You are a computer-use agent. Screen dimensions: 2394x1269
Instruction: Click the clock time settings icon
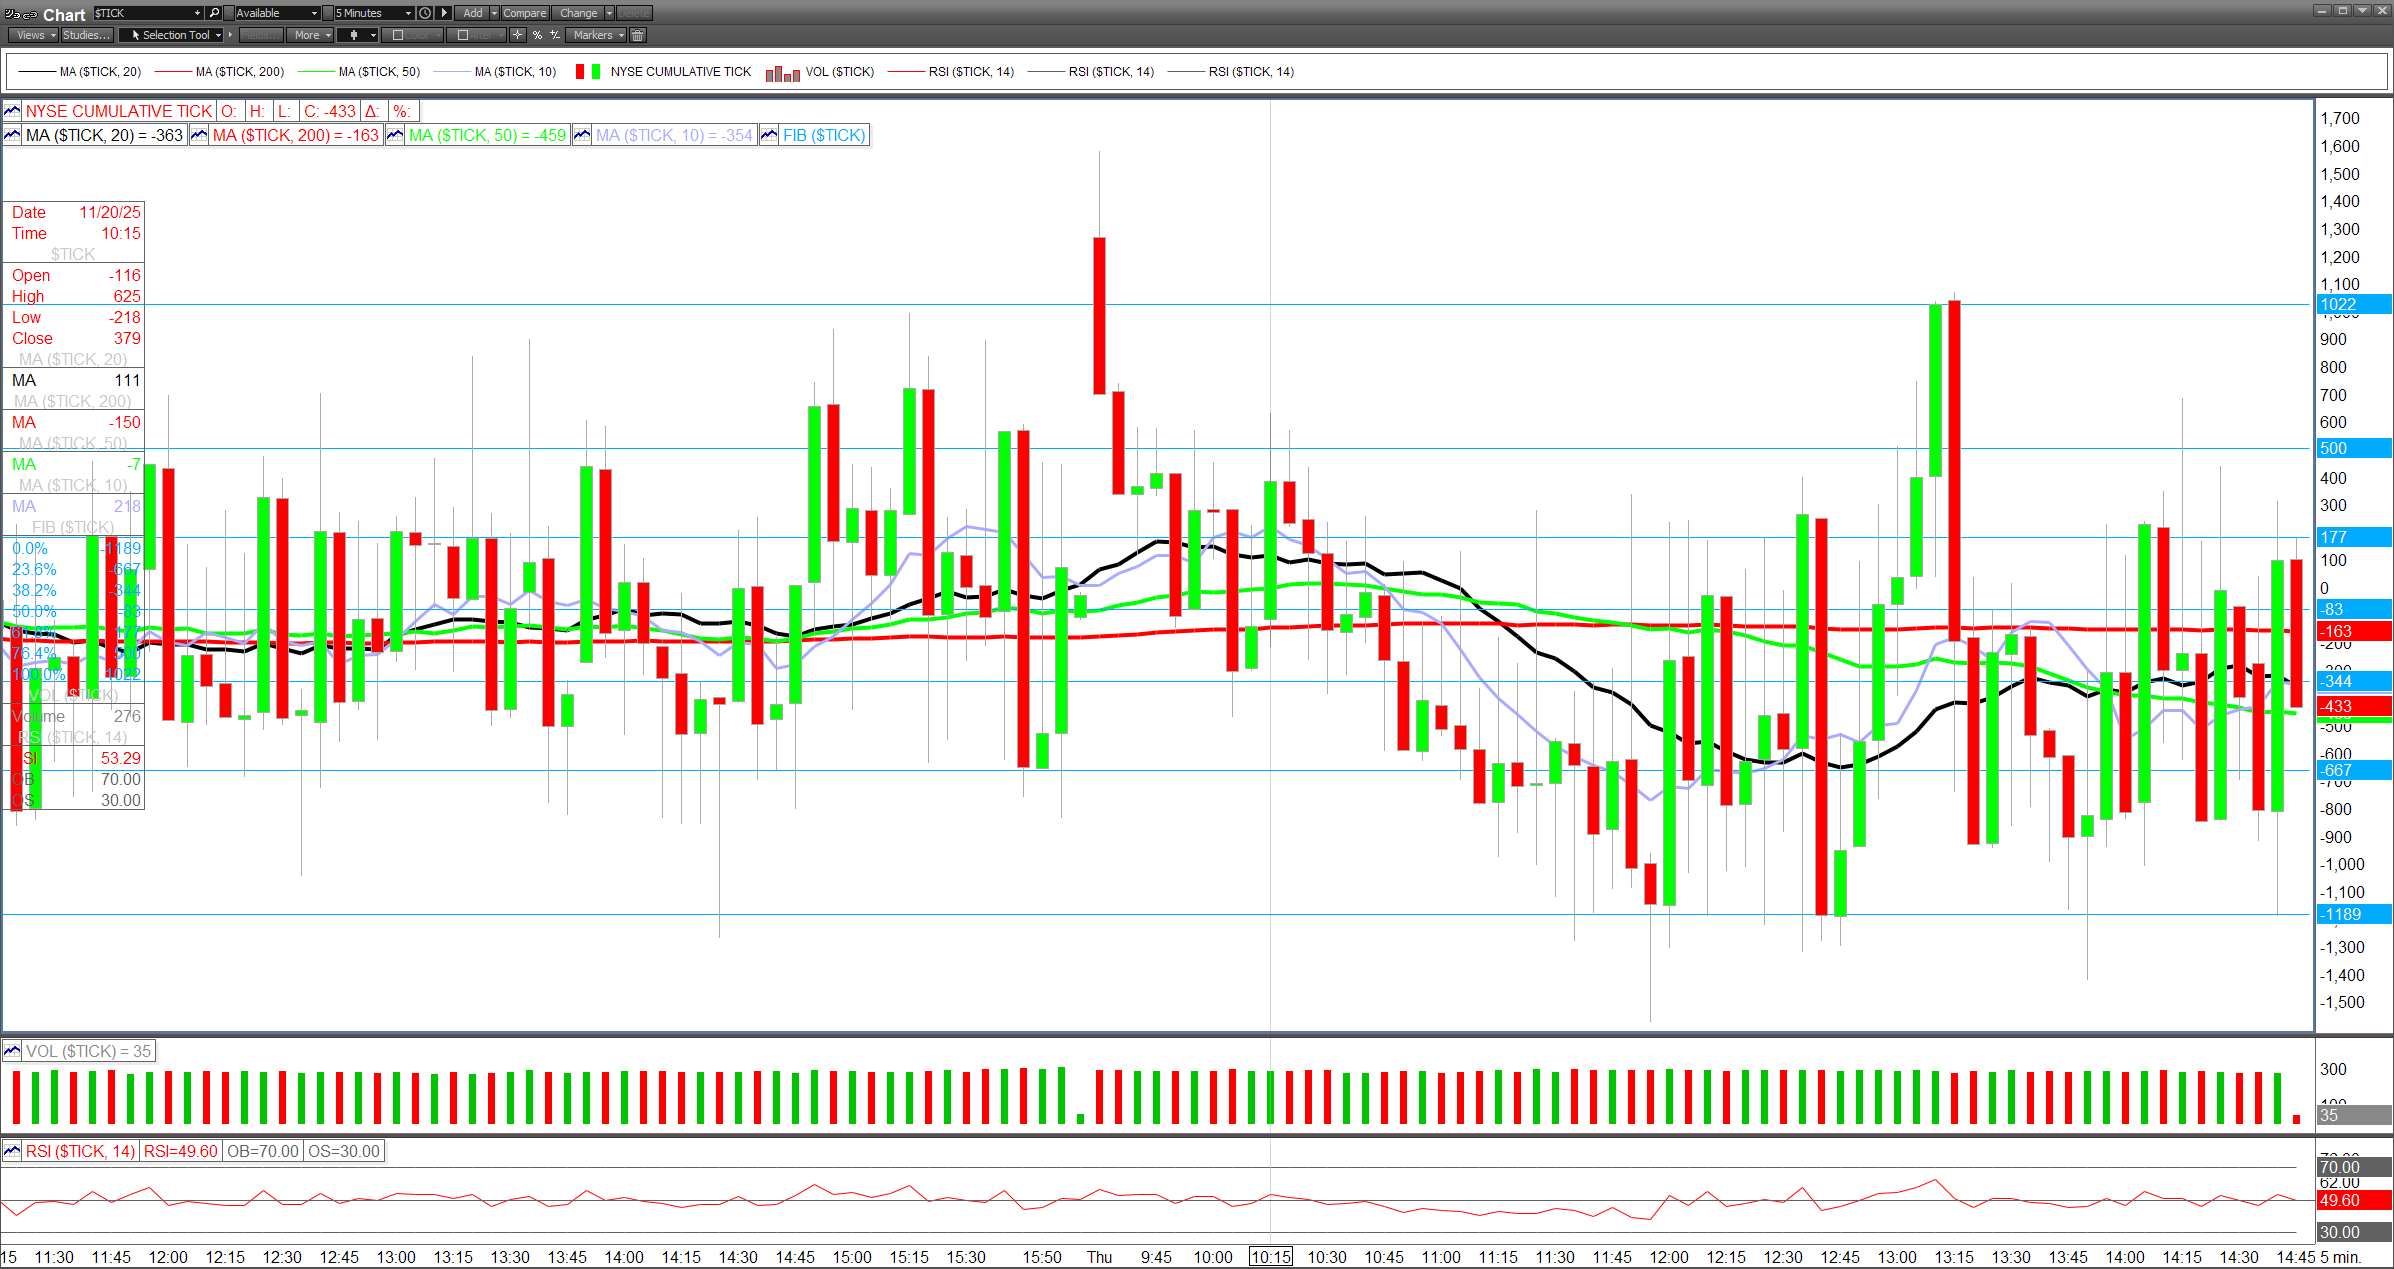[x=425, y=13]
